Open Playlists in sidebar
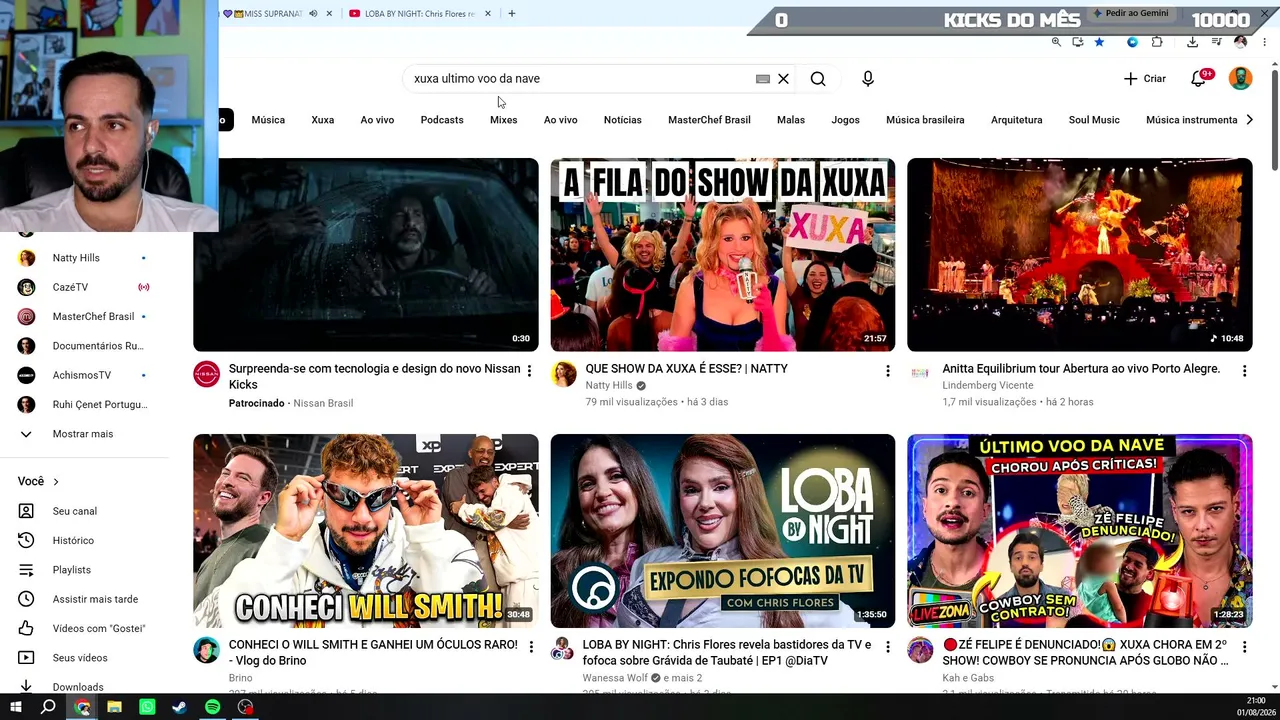The width and height of the screenshot is (1280, 720). (83, 570)
